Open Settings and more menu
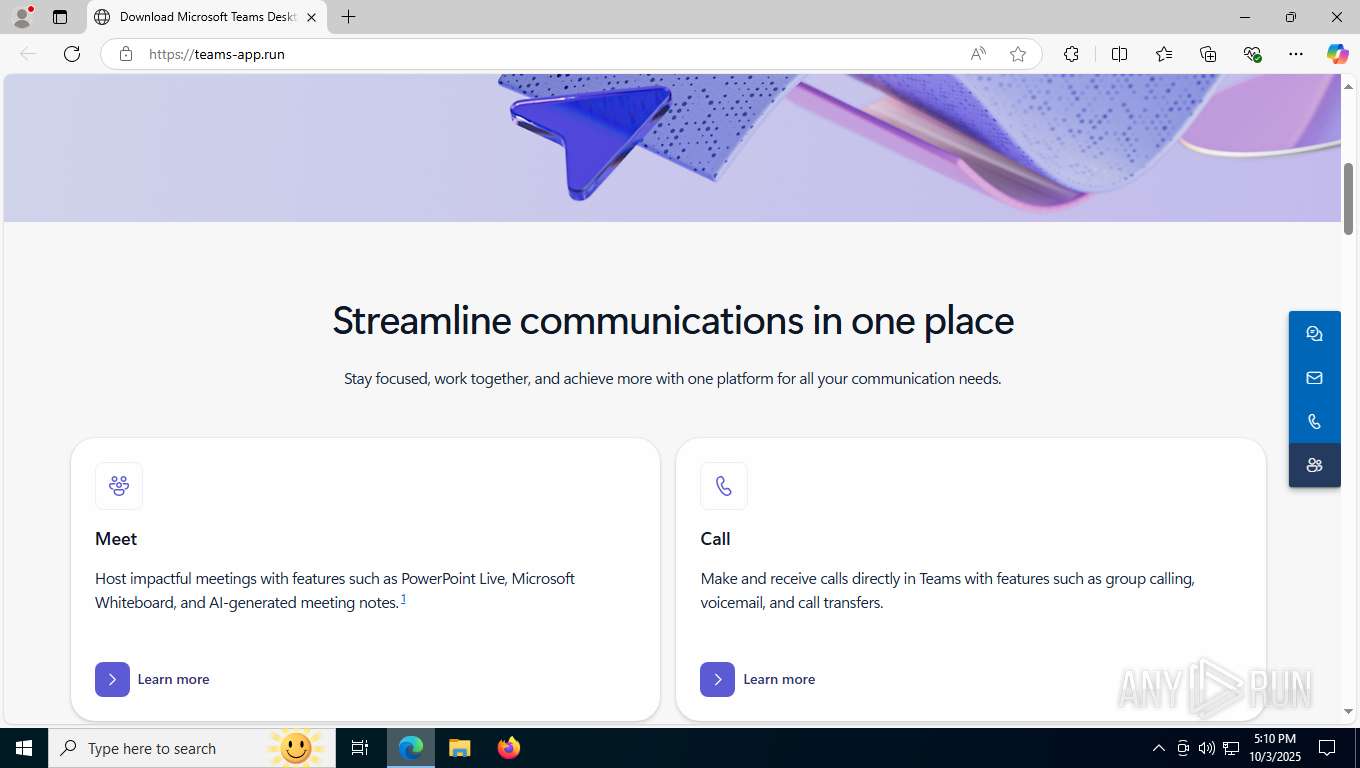The width and height of the screenshot is (1360, 768). [1296, 54]
